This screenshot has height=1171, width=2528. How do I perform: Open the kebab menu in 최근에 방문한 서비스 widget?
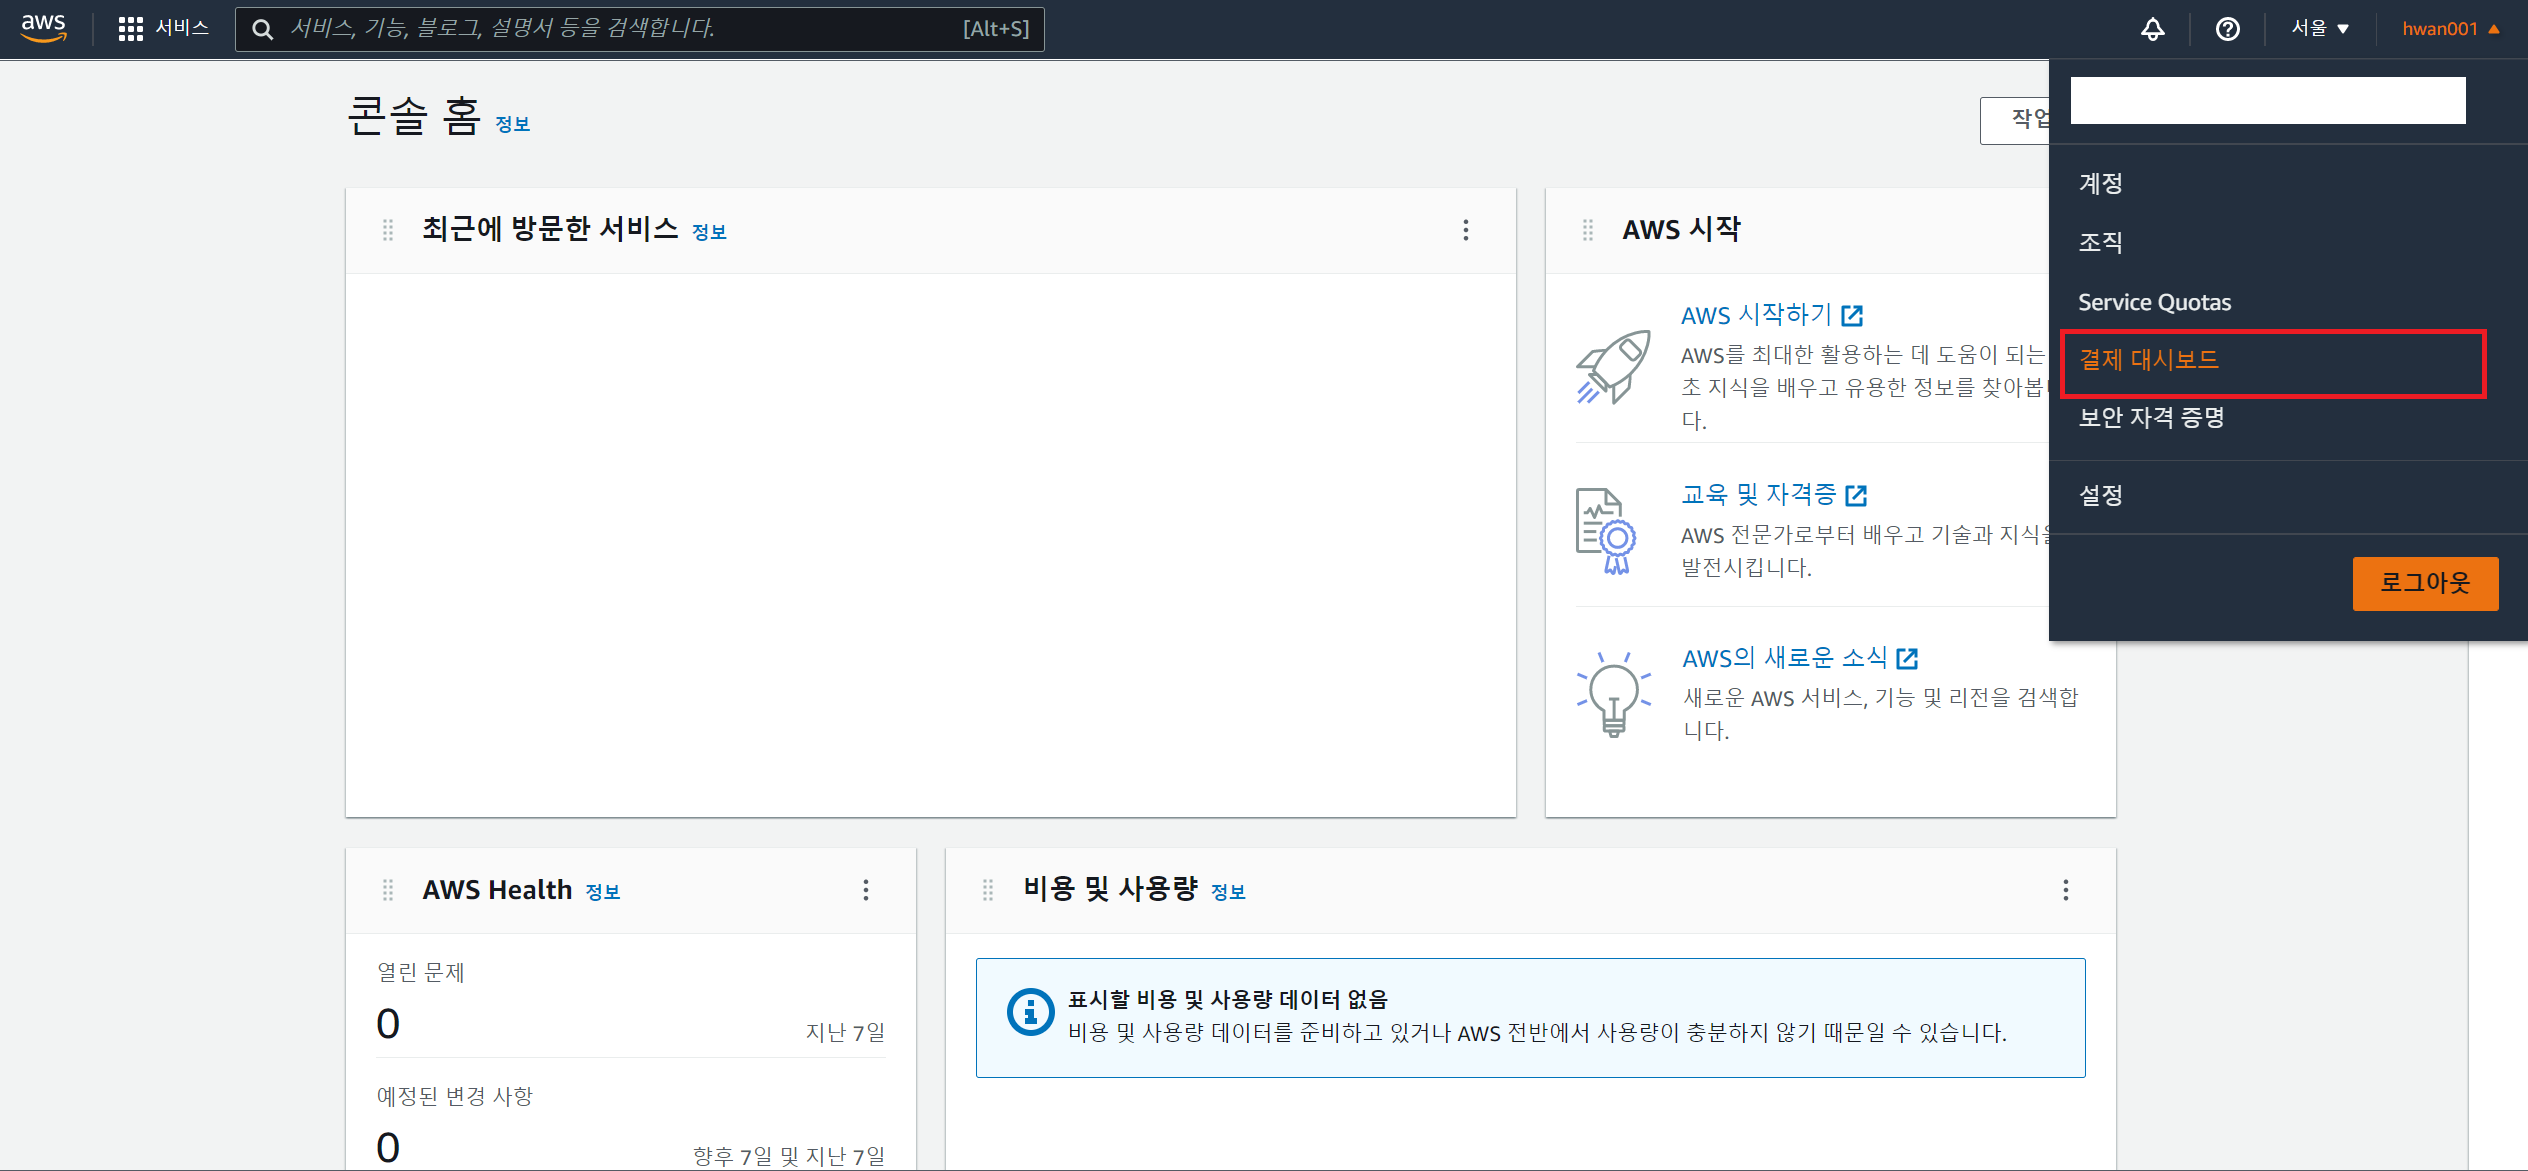[x=1465, y=230]
